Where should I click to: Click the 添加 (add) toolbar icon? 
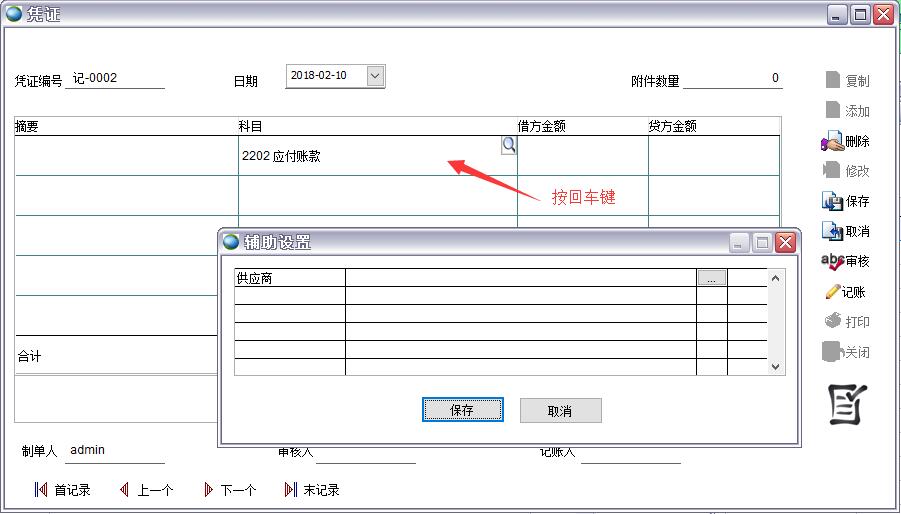[832, 111]
